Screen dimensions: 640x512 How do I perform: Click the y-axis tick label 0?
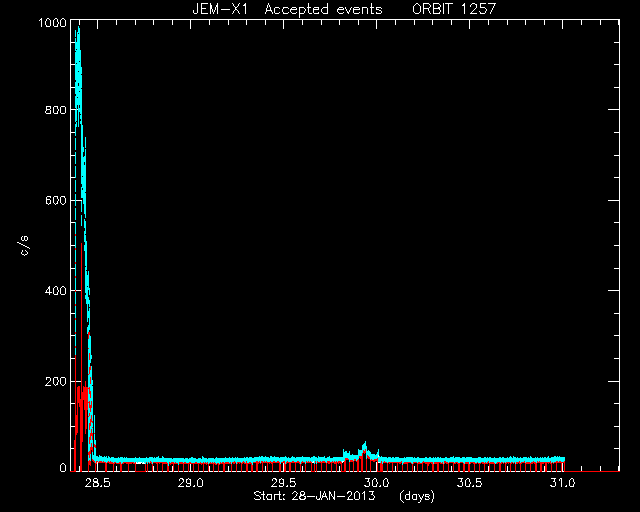tap(63, 467)
